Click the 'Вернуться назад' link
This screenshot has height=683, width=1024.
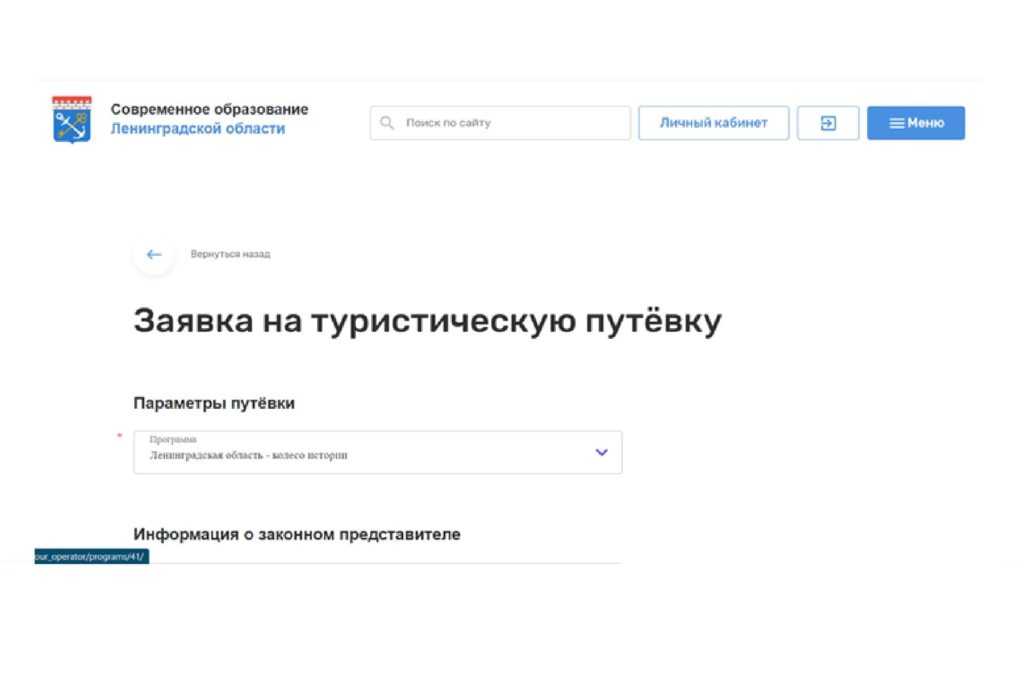[x=230, y=254]
